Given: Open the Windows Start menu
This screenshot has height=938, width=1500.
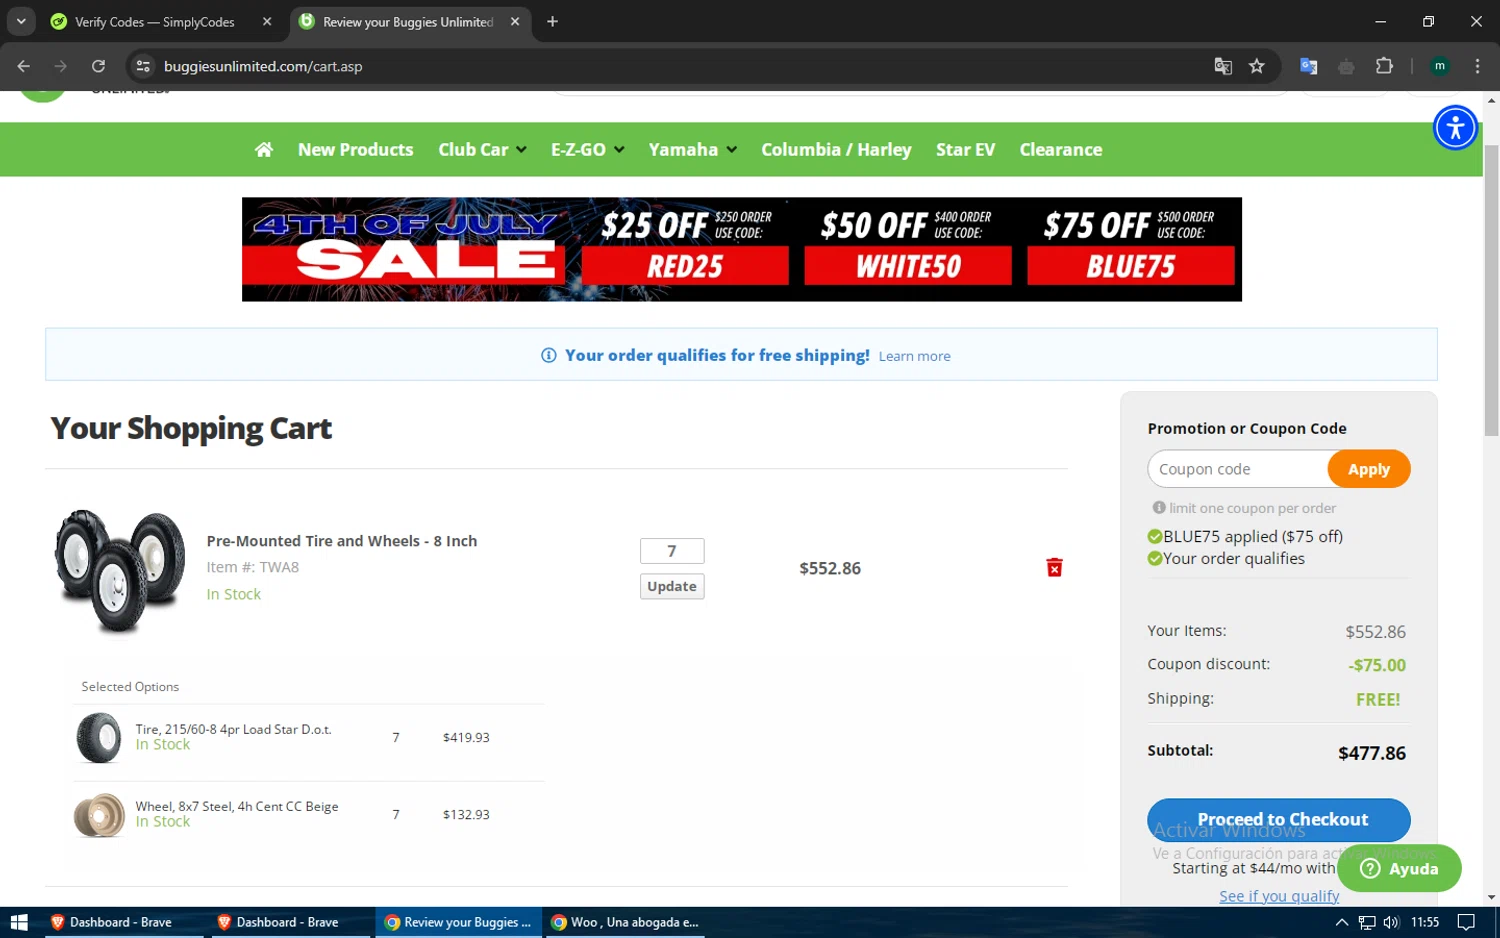Looking at the screenshot, I should coord(18,922).
